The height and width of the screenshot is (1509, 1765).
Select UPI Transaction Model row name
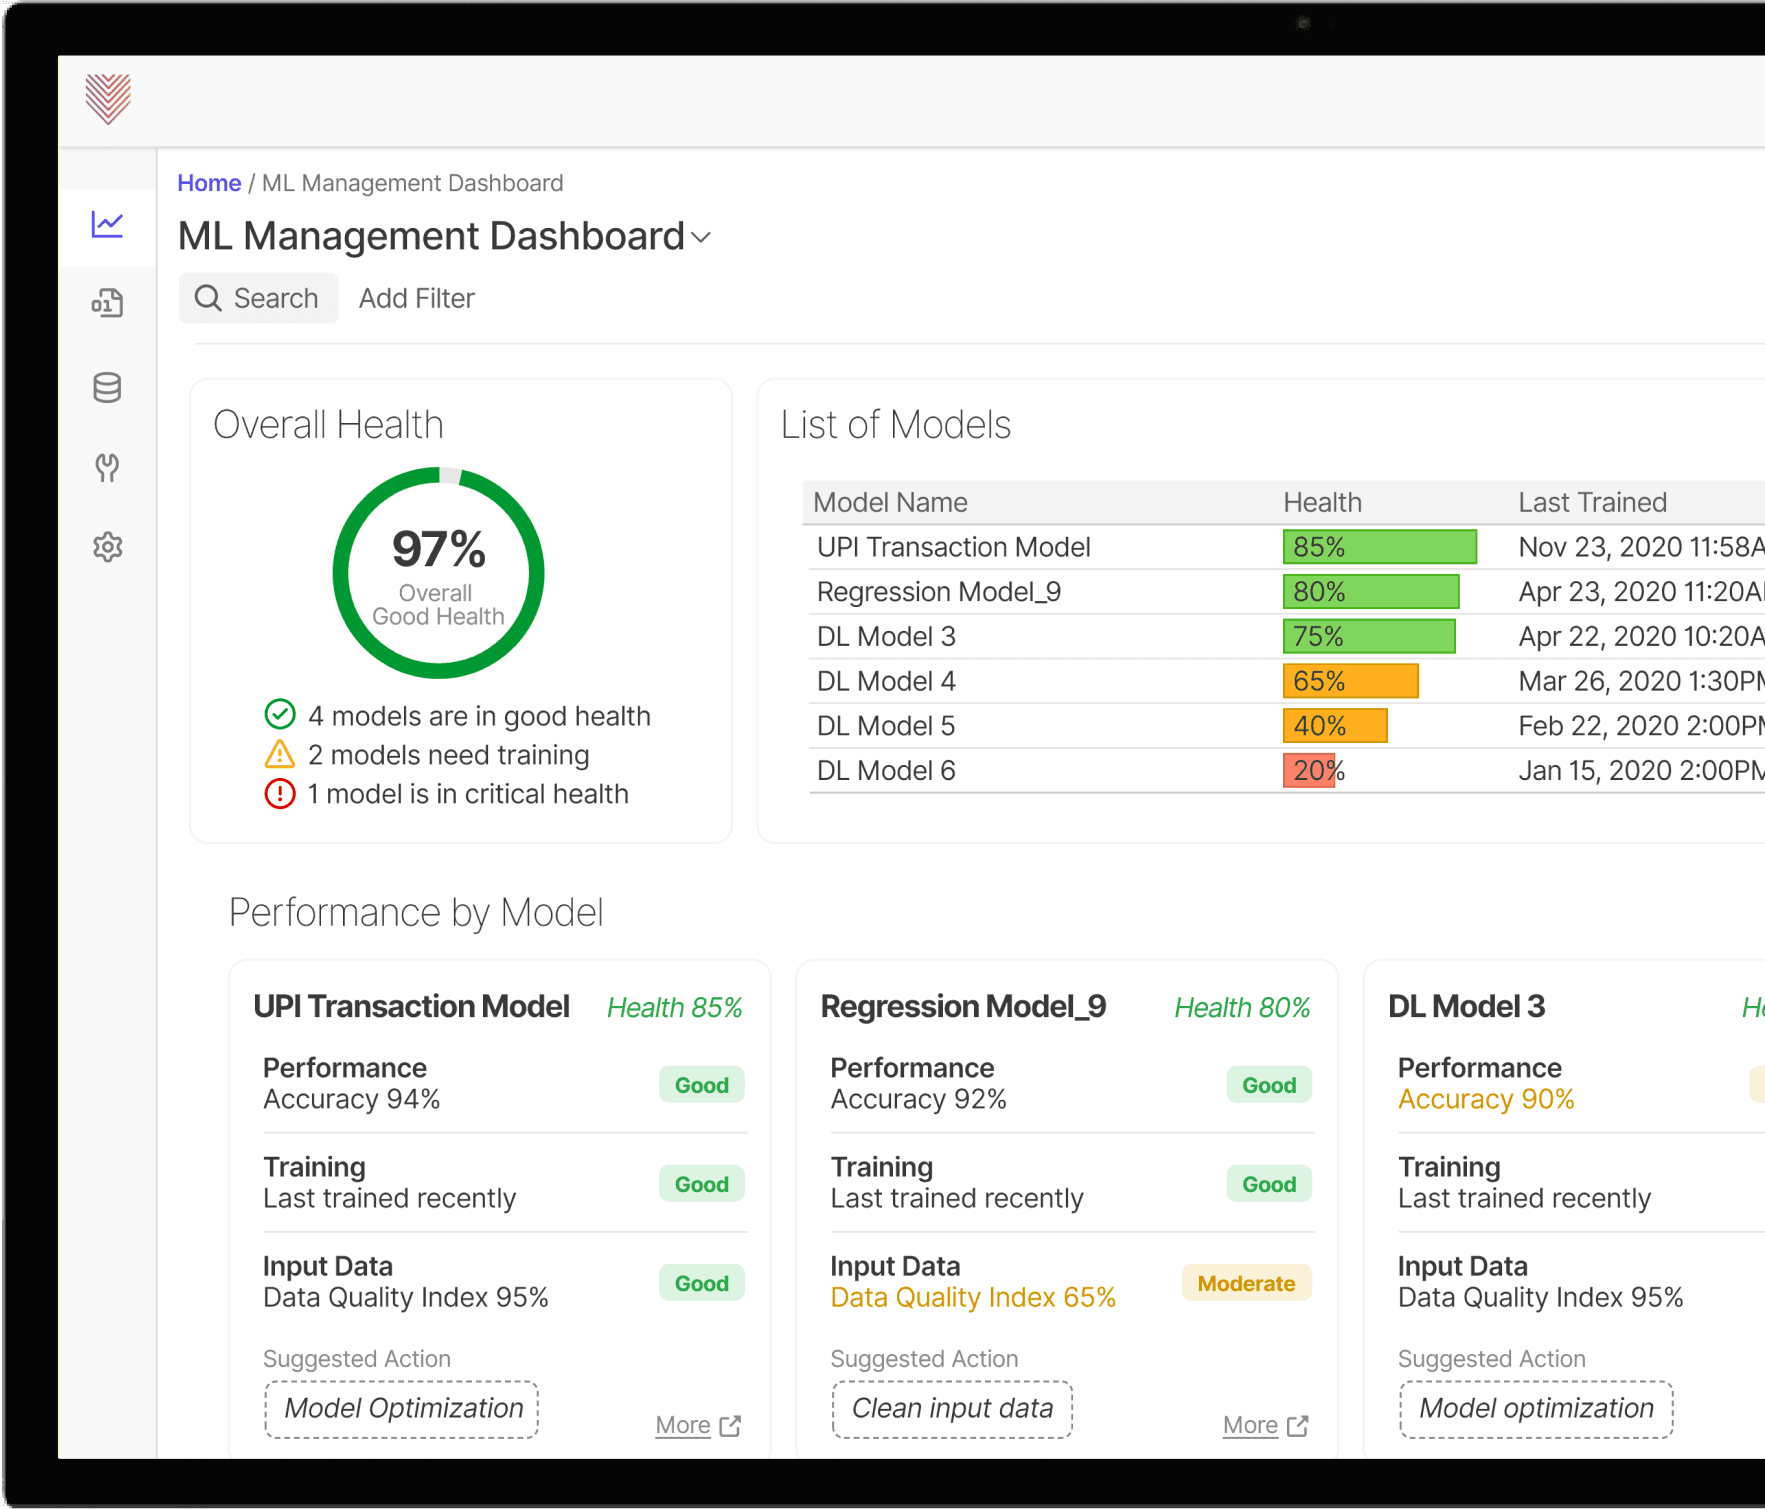[x=953, y=547]
